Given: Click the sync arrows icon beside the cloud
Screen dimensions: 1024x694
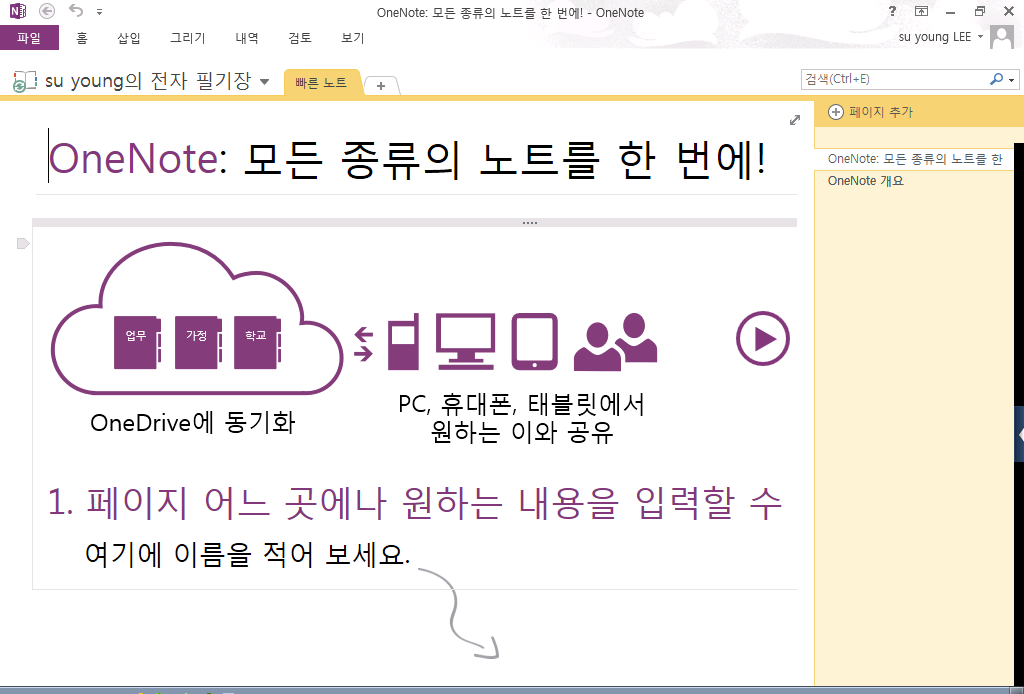Looking at the screenshot, I should click(363, 343).
